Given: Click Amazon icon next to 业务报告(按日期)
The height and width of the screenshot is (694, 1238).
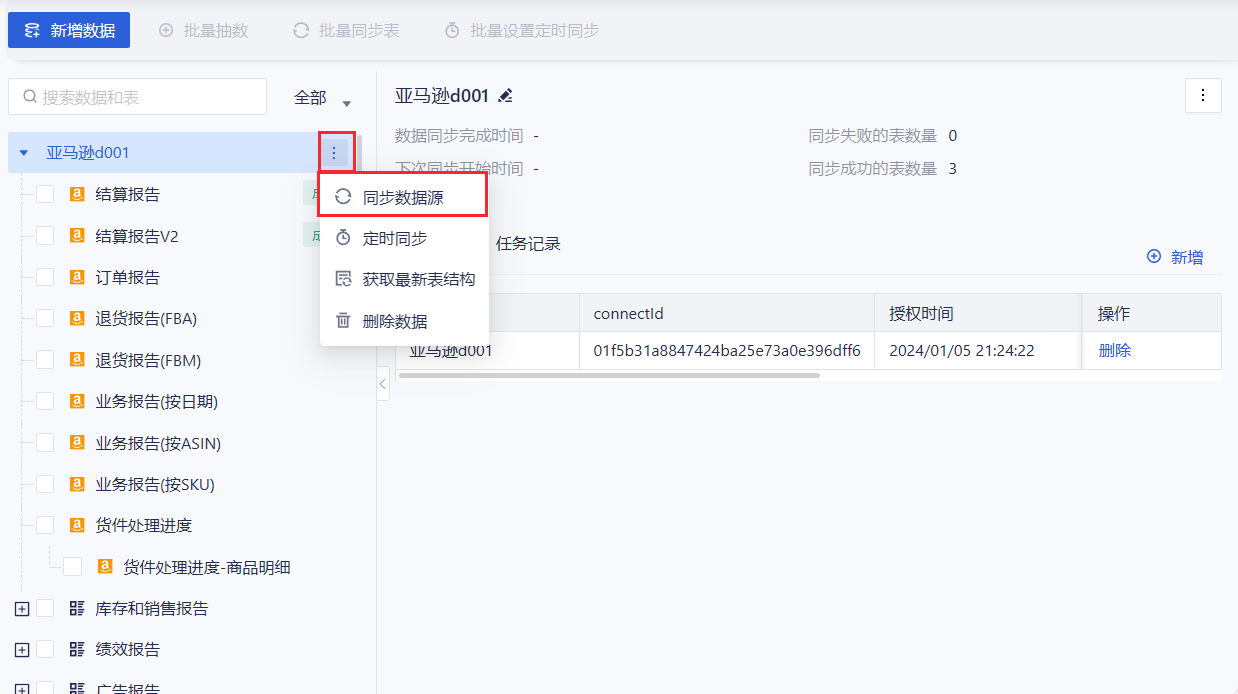Looking at the screenshot, I should click(x=77, y=401).
